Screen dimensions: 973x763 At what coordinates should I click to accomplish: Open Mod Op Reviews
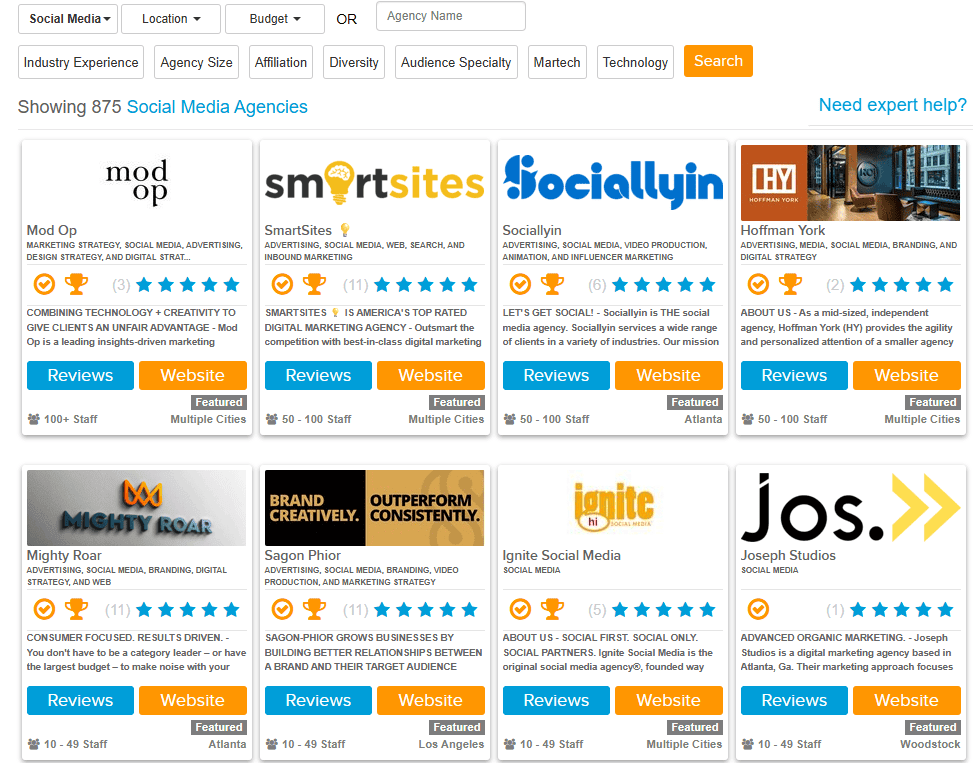click(x=80, y=375)
